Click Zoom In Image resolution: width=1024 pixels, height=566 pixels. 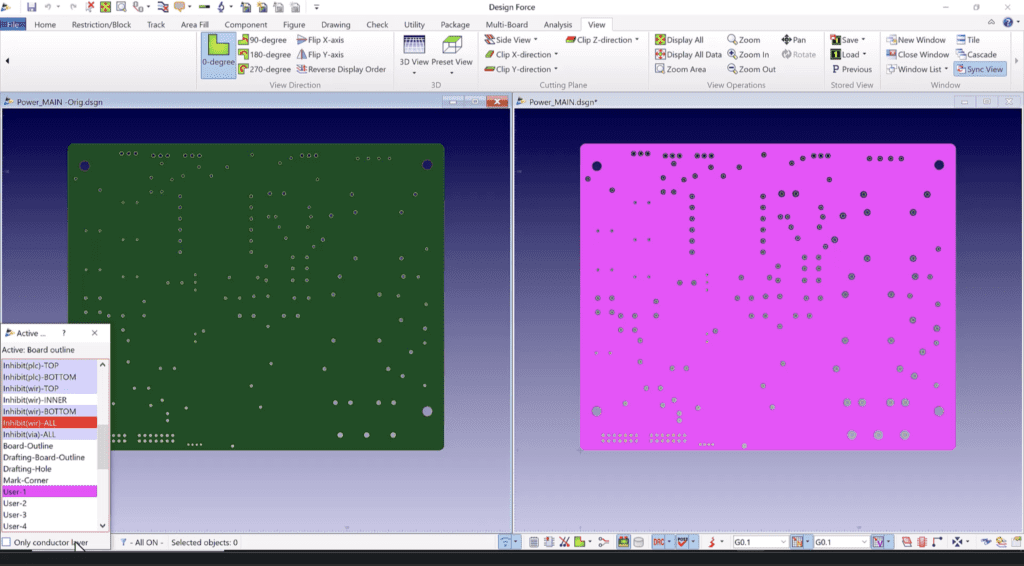click(748, 55)
